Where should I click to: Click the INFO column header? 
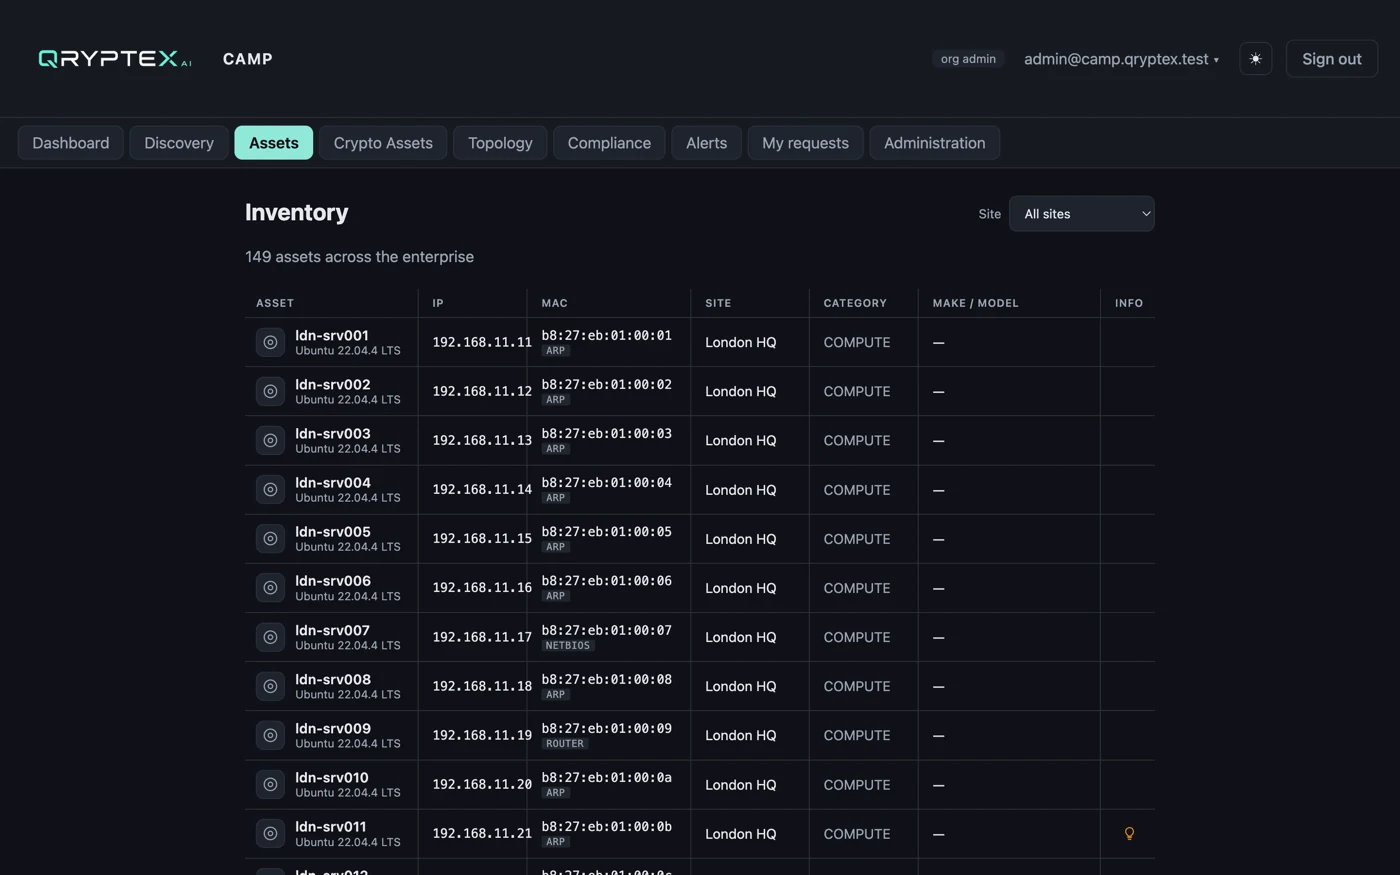(x=1129, y=303)
